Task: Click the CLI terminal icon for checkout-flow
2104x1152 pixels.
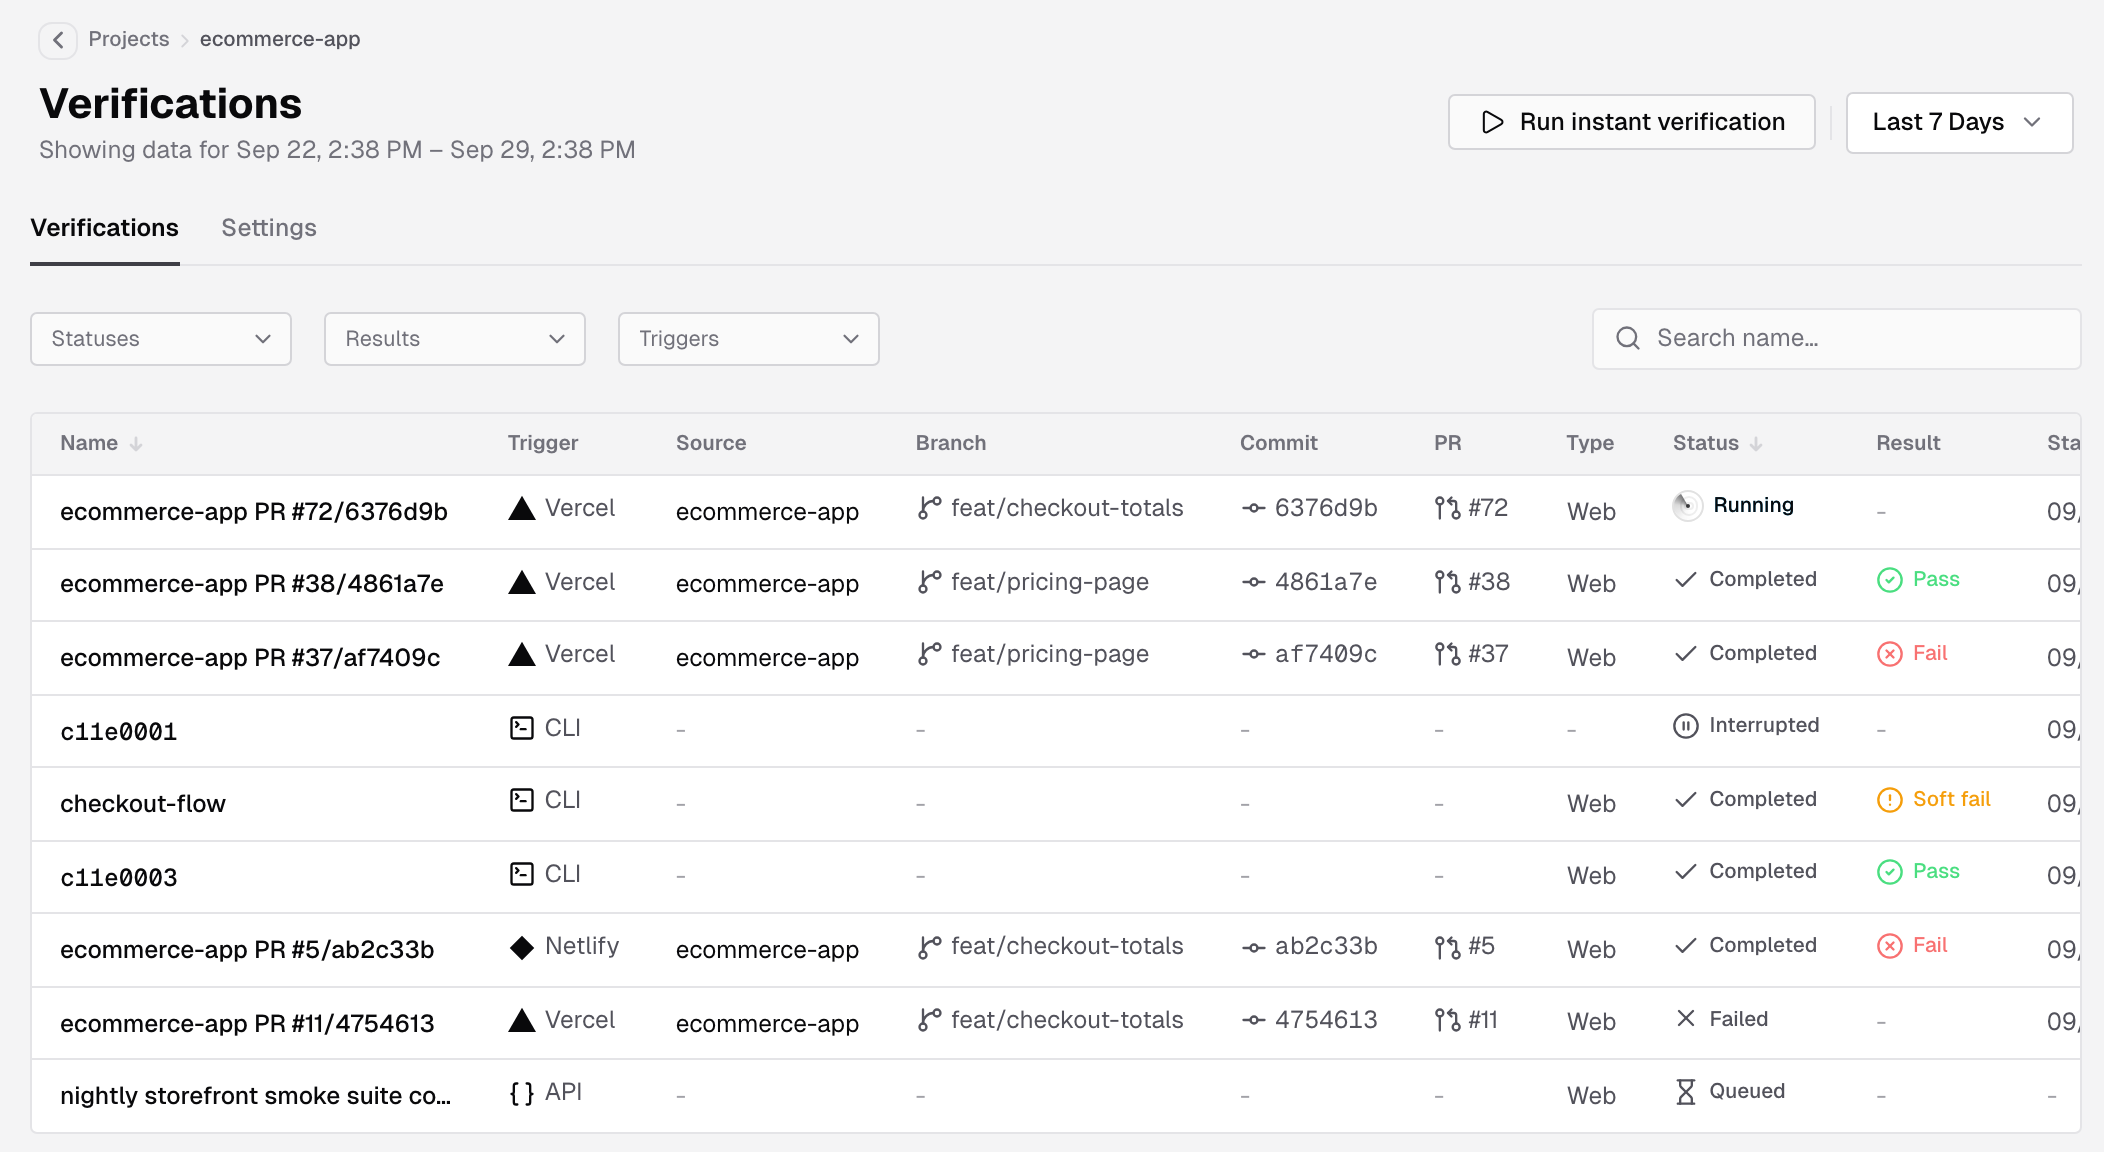Action: [522, 800]
